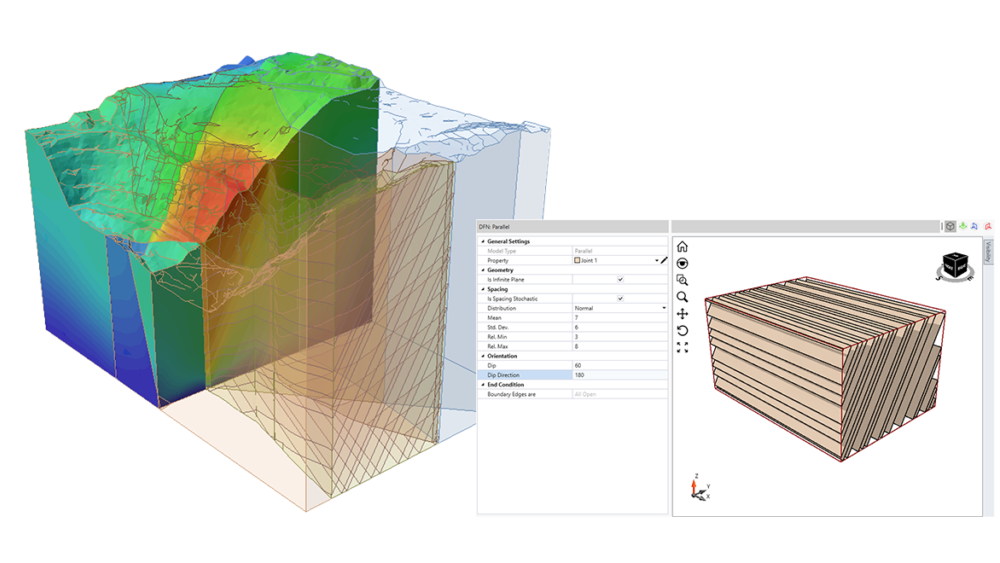Collapse the Spacing section
Screen dimensions: 1000x563
coord(483,289)
